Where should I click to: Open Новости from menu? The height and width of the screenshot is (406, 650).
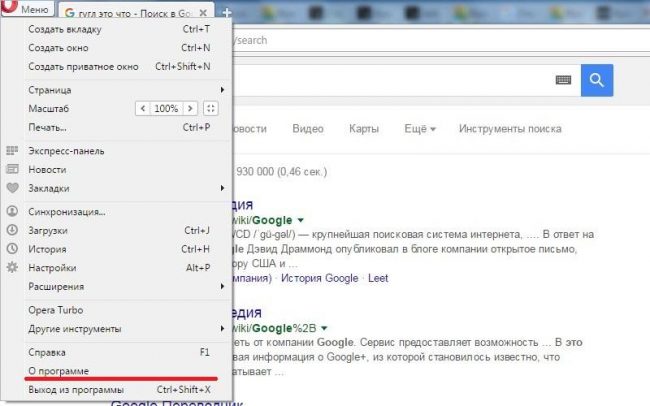(119, 170)
